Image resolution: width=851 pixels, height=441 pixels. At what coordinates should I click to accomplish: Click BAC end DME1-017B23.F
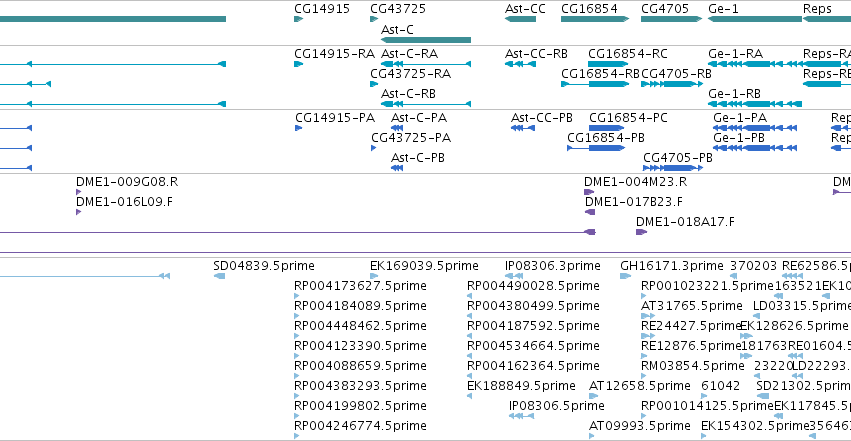[x=634, y=202]
